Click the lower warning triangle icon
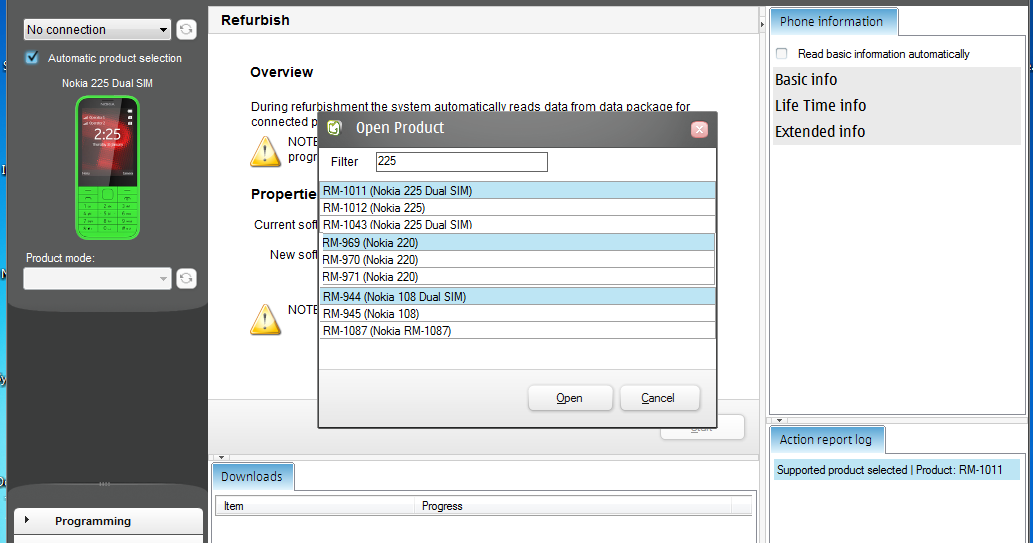 point(265,320)
